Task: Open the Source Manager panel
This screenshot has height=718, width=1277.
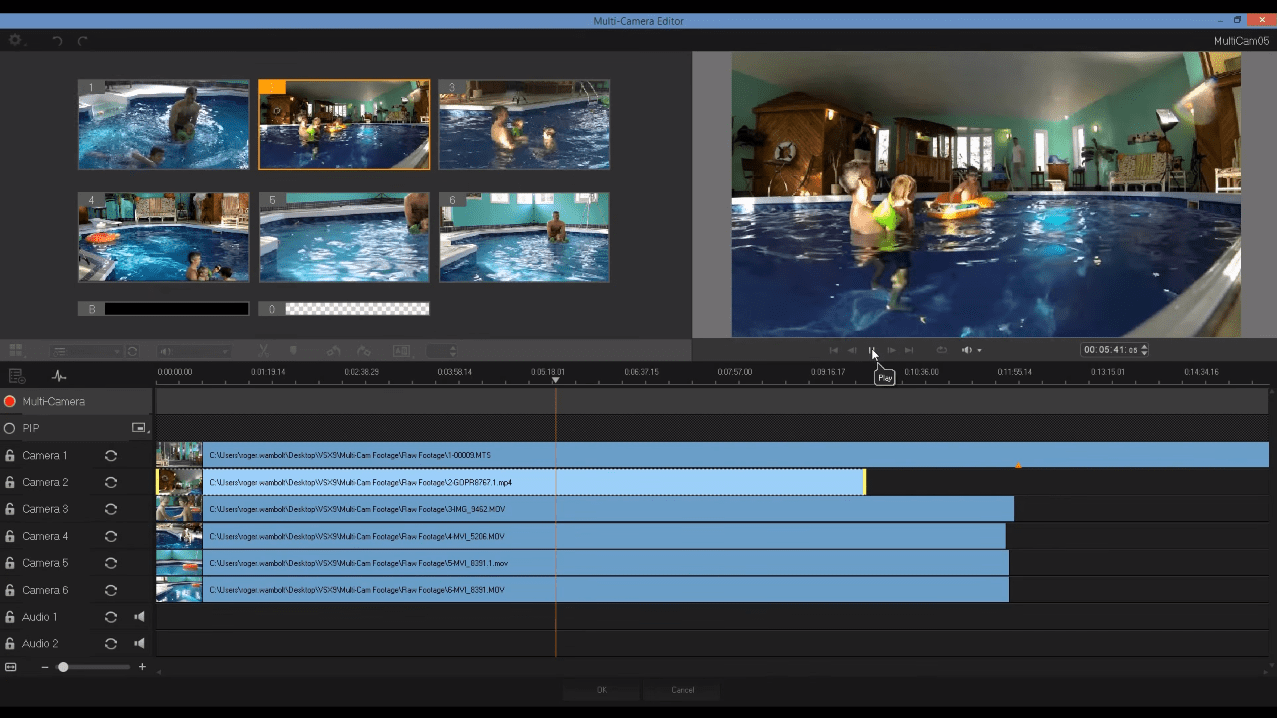Action: tap(16, 375)
